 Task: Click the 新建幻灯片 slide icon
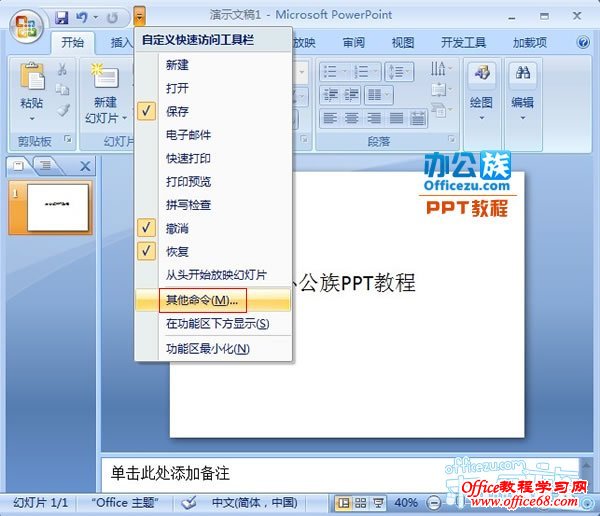pyautogui.click(x=105, y=75)
